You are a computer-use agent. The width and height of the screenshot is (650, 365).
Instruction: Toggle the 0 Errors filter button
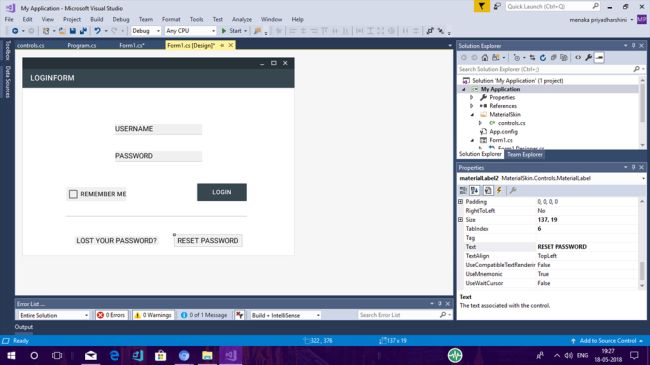111,315
